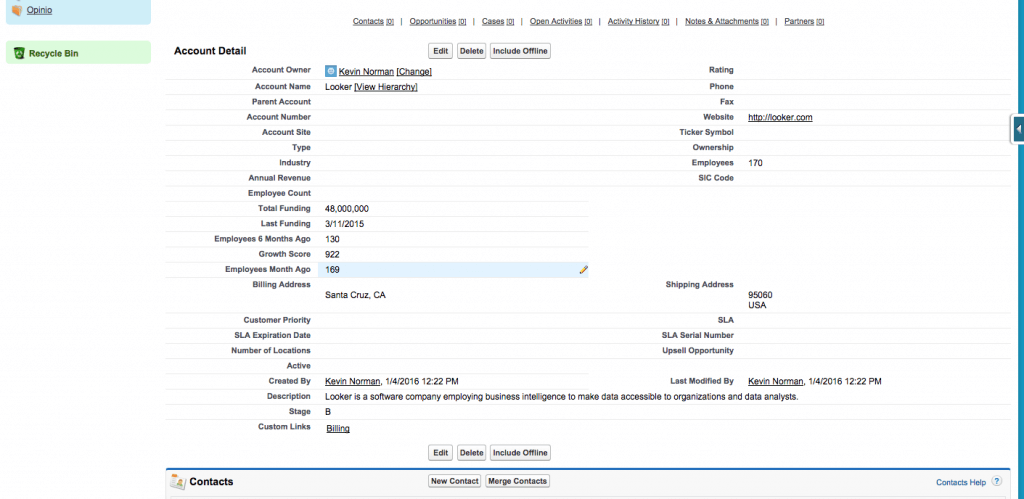Click the Stage value B

(328, 412)
